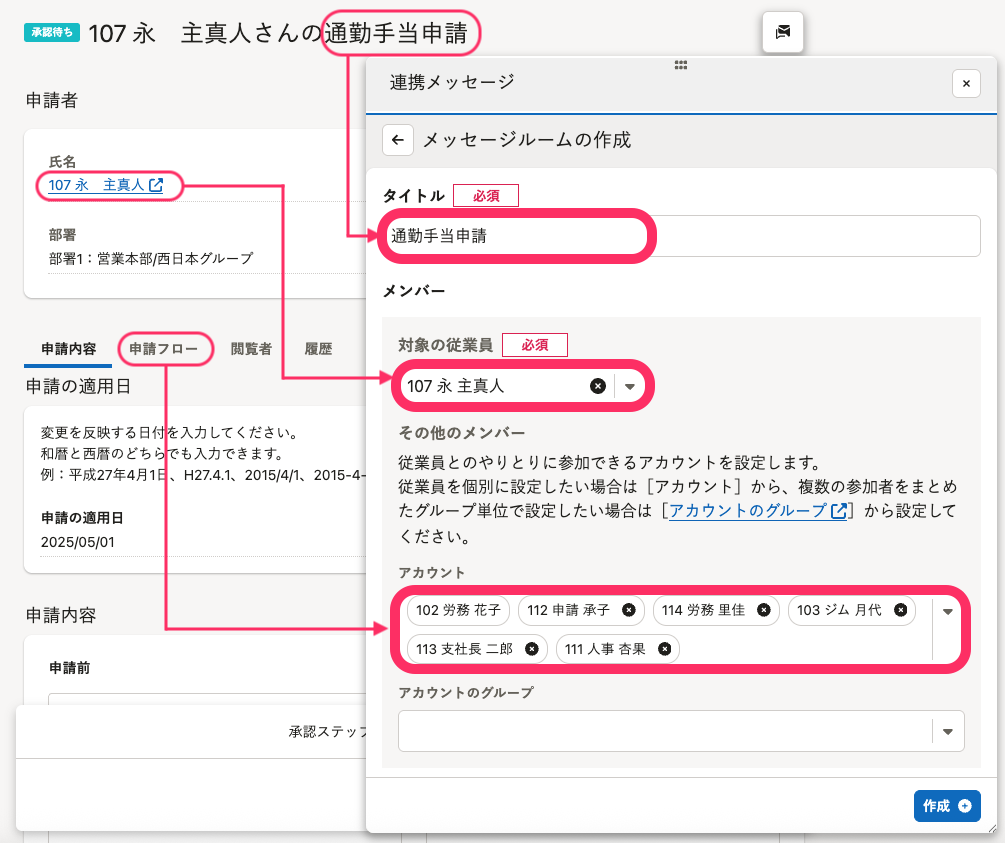Screen dimensions: 1005x843
Task: Click the message room icon button
Action: 782,33
